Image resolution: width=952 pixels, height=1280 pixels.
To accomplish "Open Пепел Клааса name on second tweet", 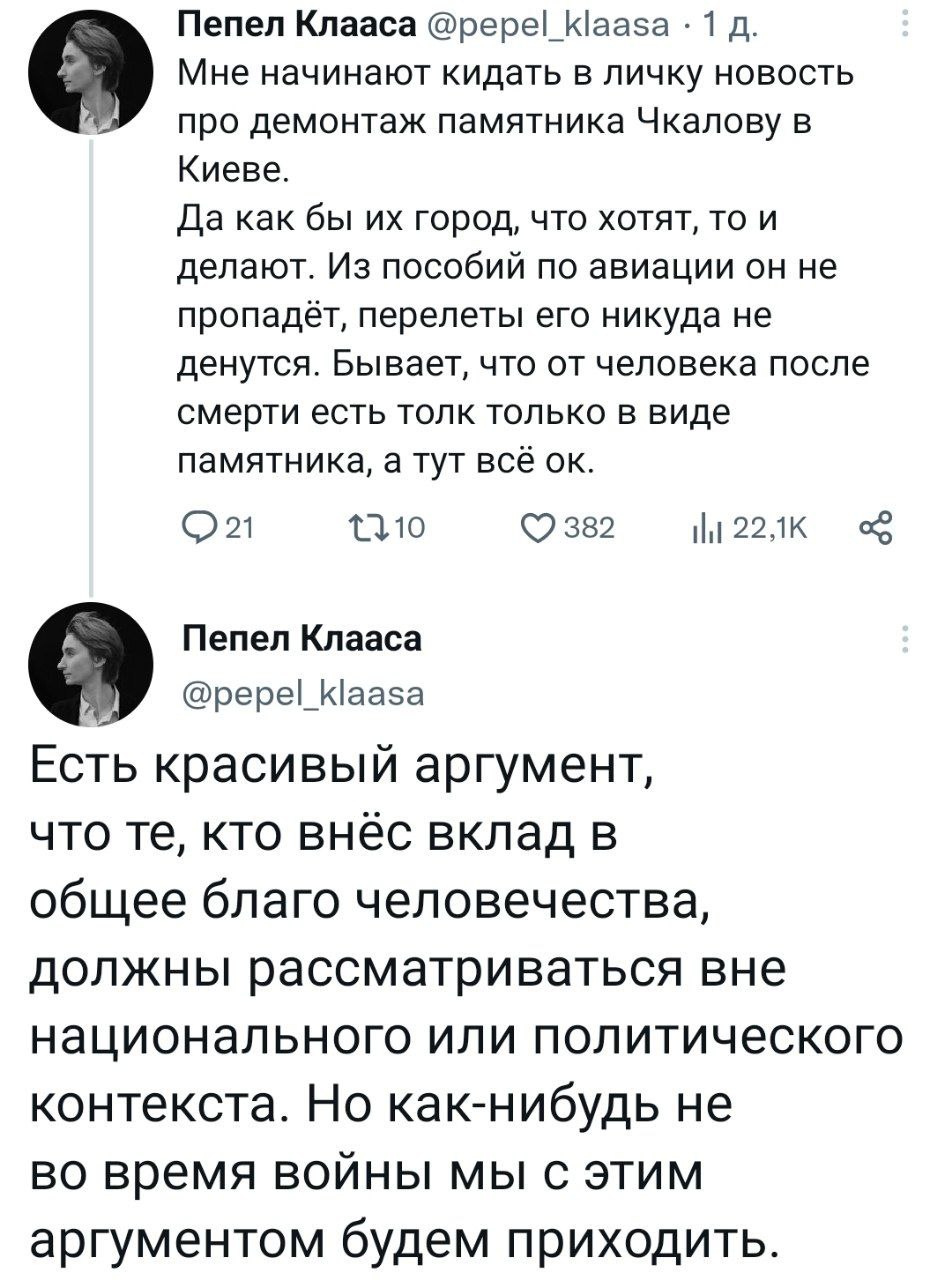I will point(302,639).
